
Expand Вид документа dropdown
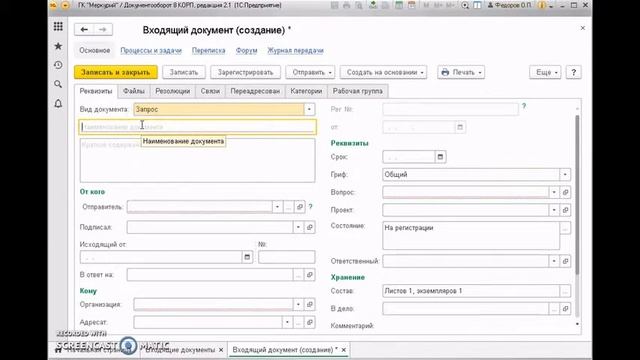(309, 109)
